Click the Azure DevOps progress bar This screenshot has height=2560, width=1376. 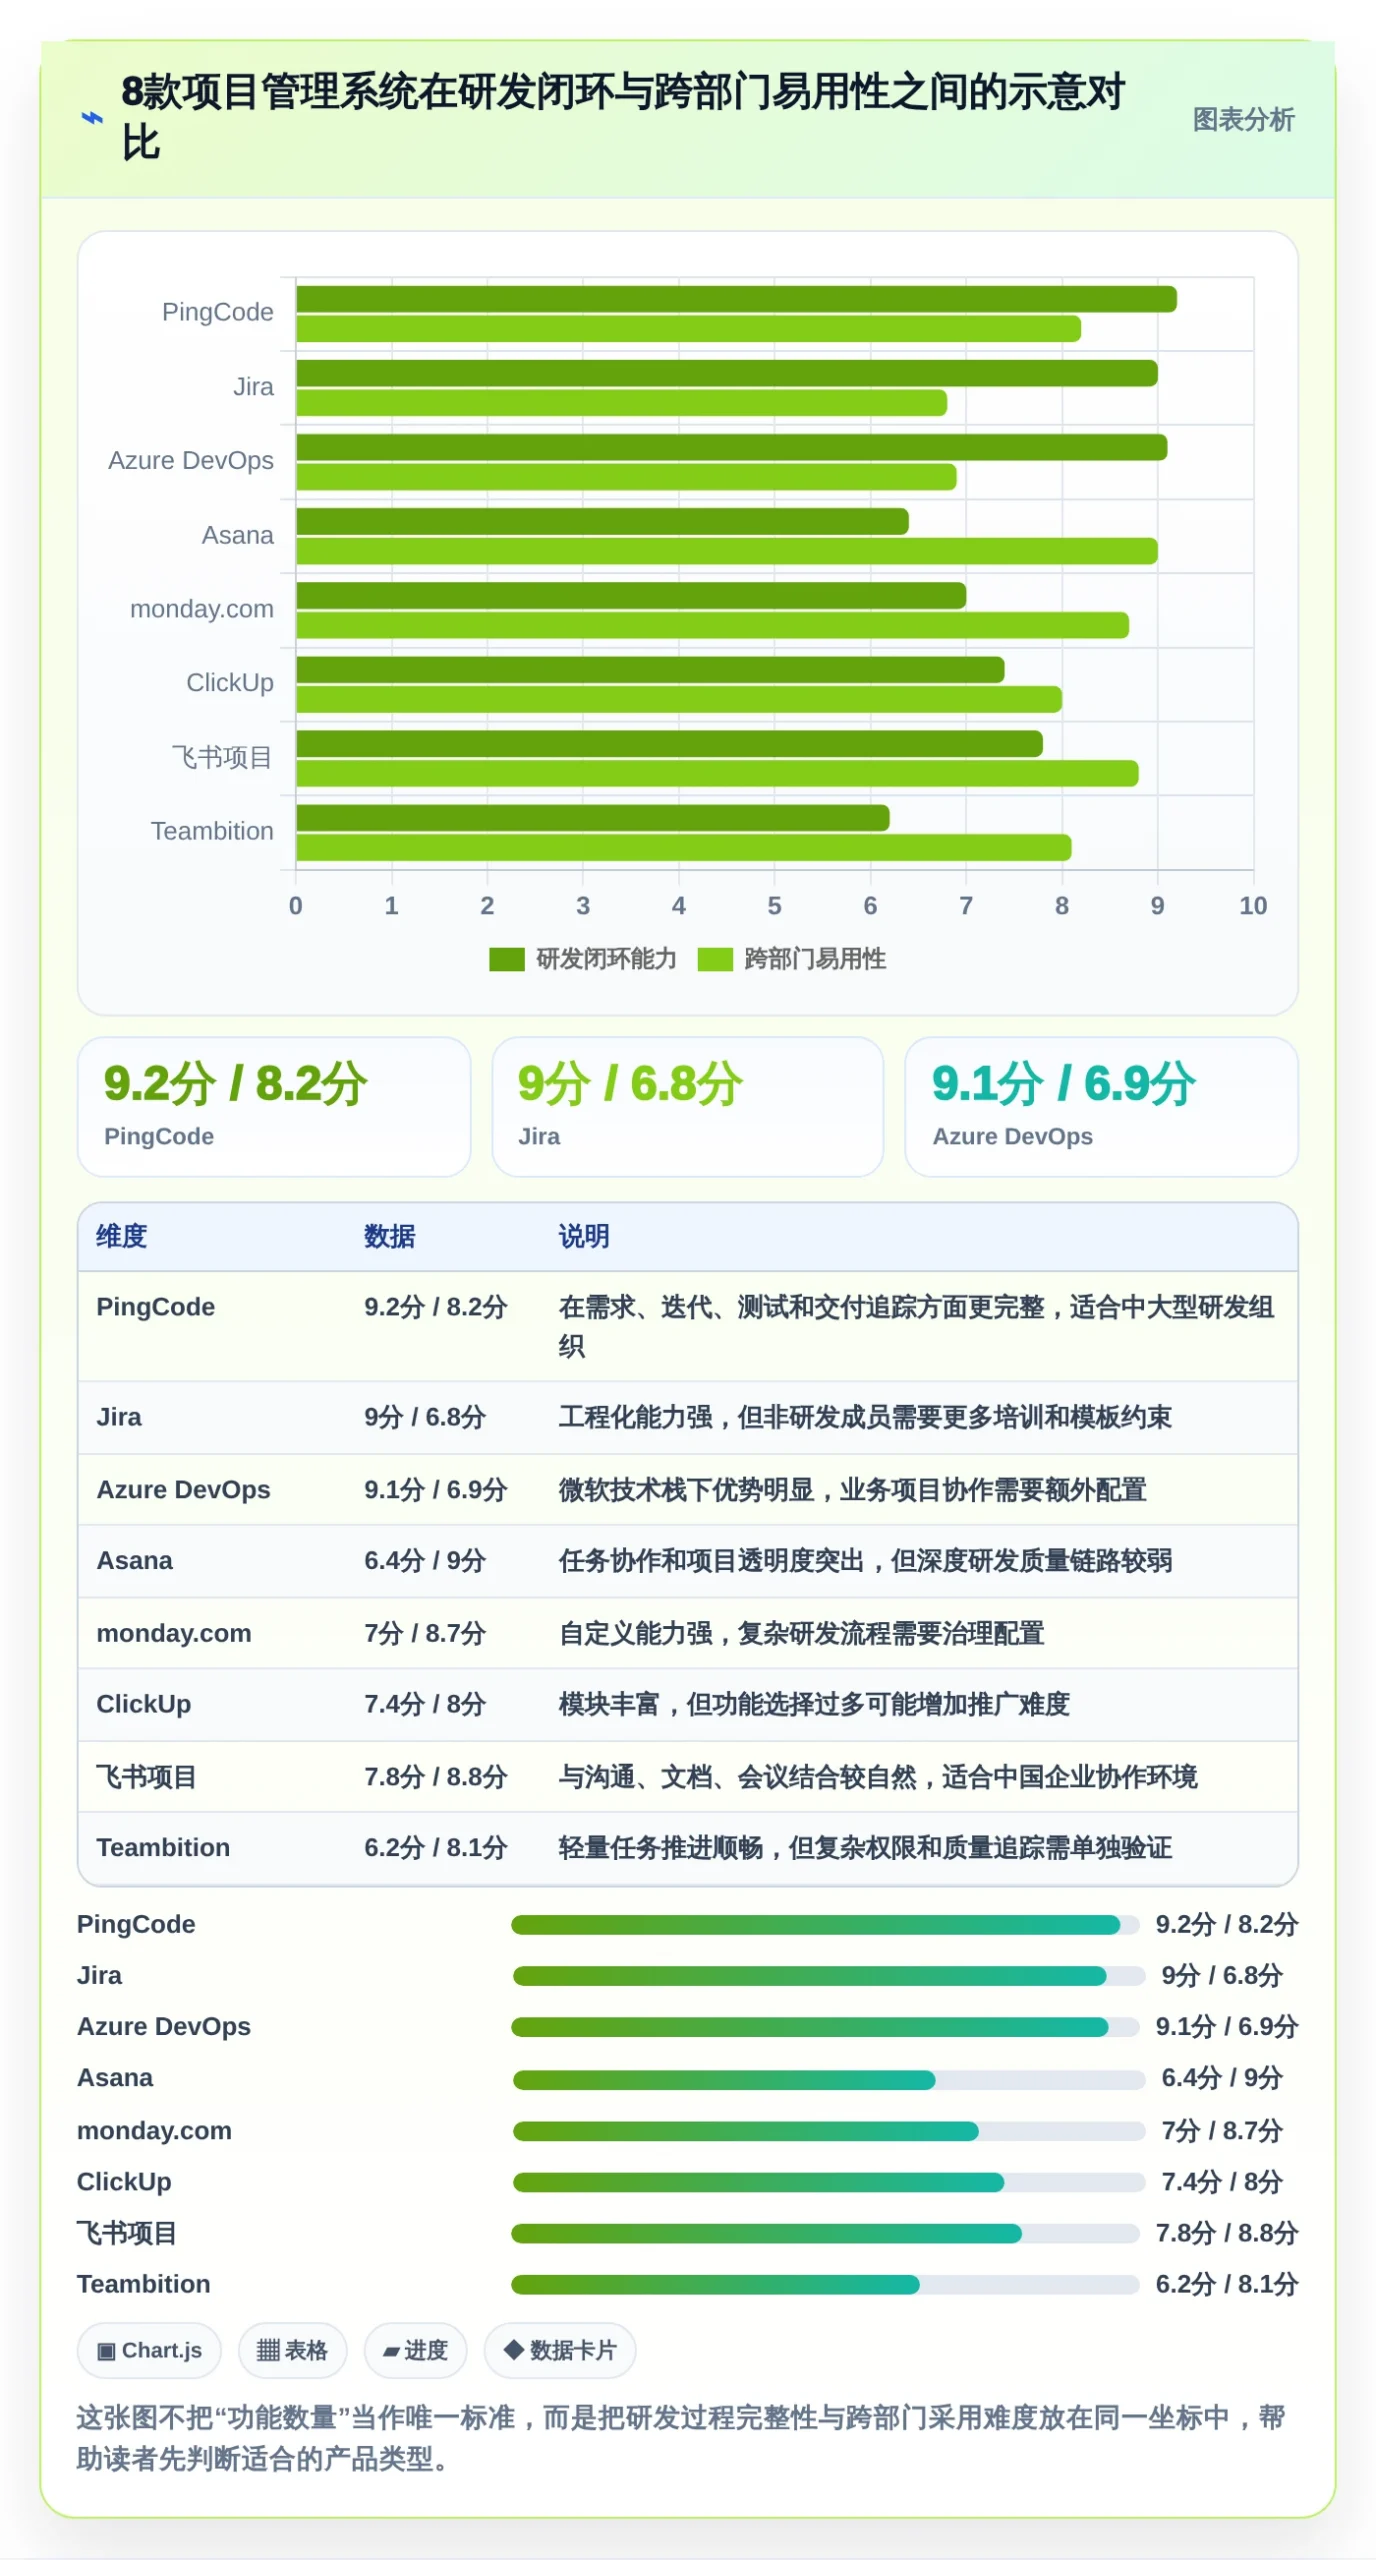click(x=825, y=2026)
